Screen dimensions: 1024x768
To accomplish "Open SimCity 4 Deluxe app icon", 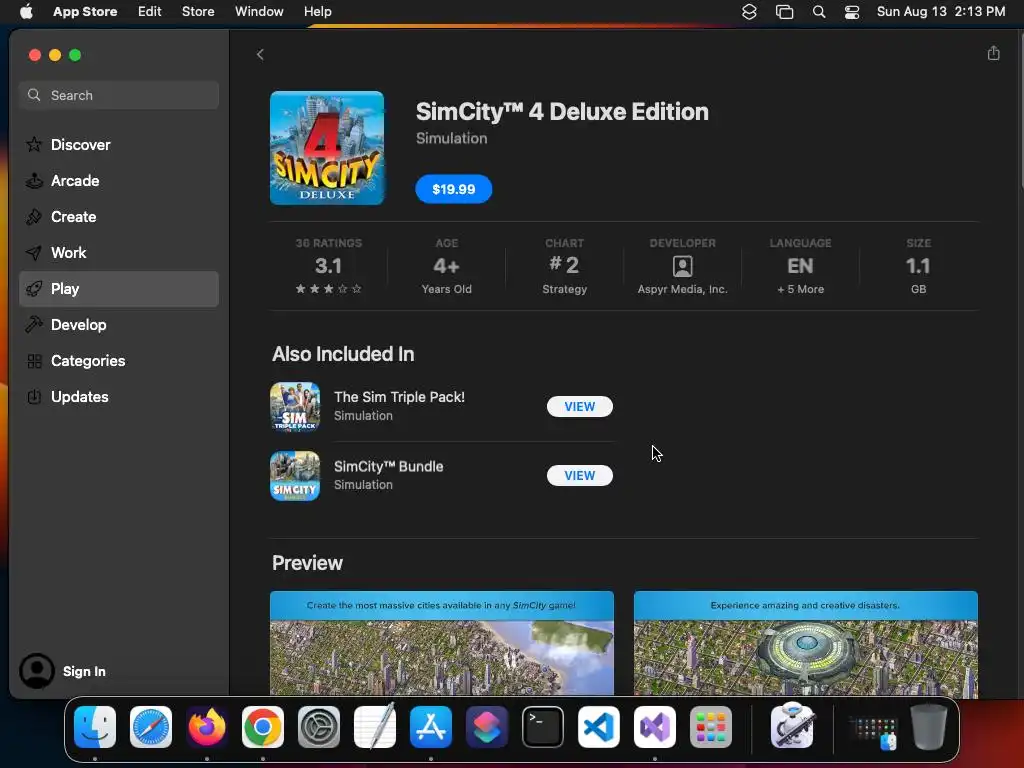I will 327,148.
